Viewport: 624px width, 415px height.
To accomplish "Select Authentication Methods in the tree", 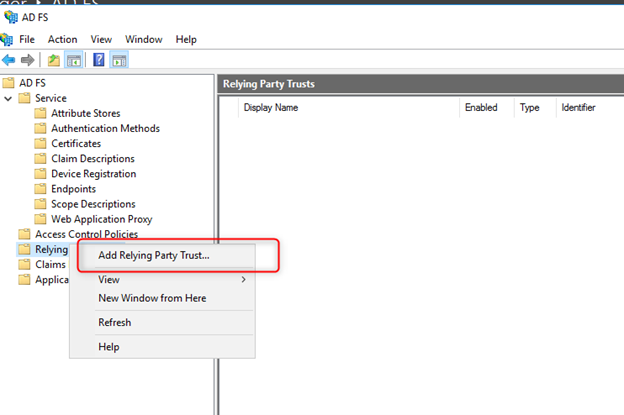I will coord(105,128).
